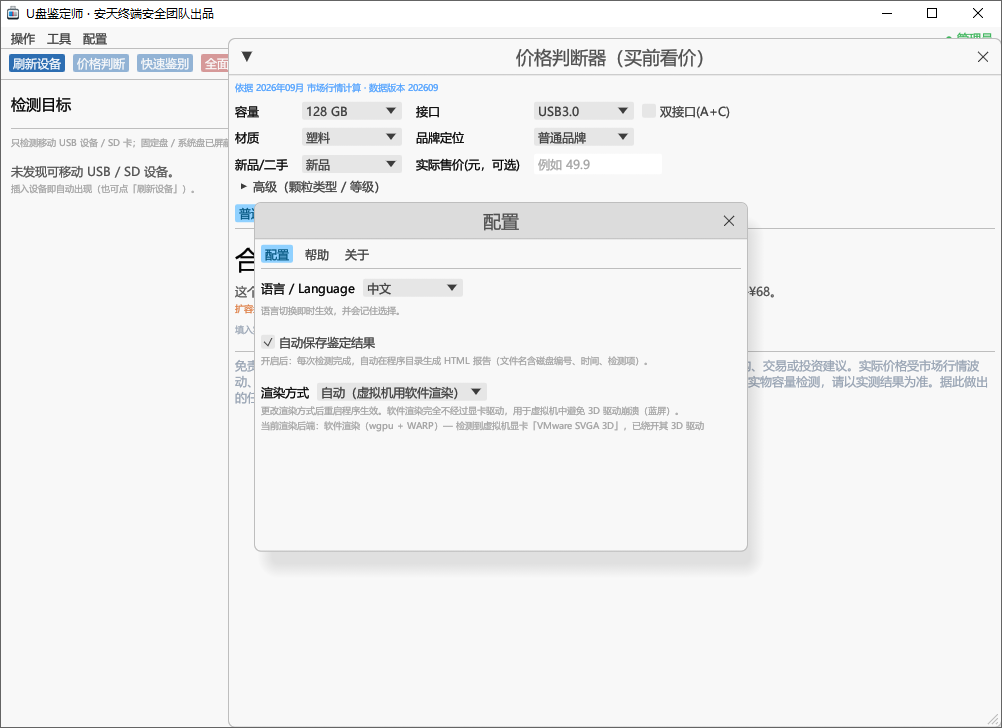
Task: Open the 品牌定位 普通品牌 dropdown
Action: [583, 137]
